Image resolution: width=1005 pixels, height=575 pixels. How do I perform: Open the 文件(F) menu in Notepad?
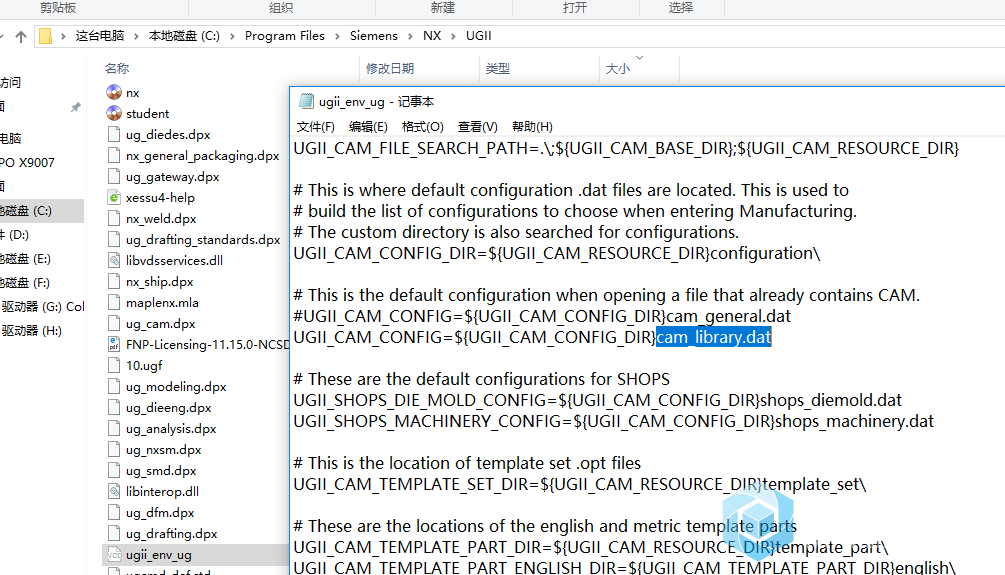tap(316, 126)
